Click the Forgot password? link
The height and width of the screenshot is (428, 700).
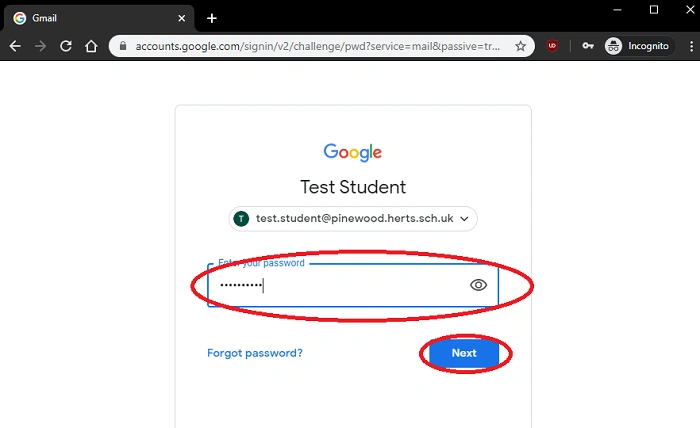[x=254, y=353]
